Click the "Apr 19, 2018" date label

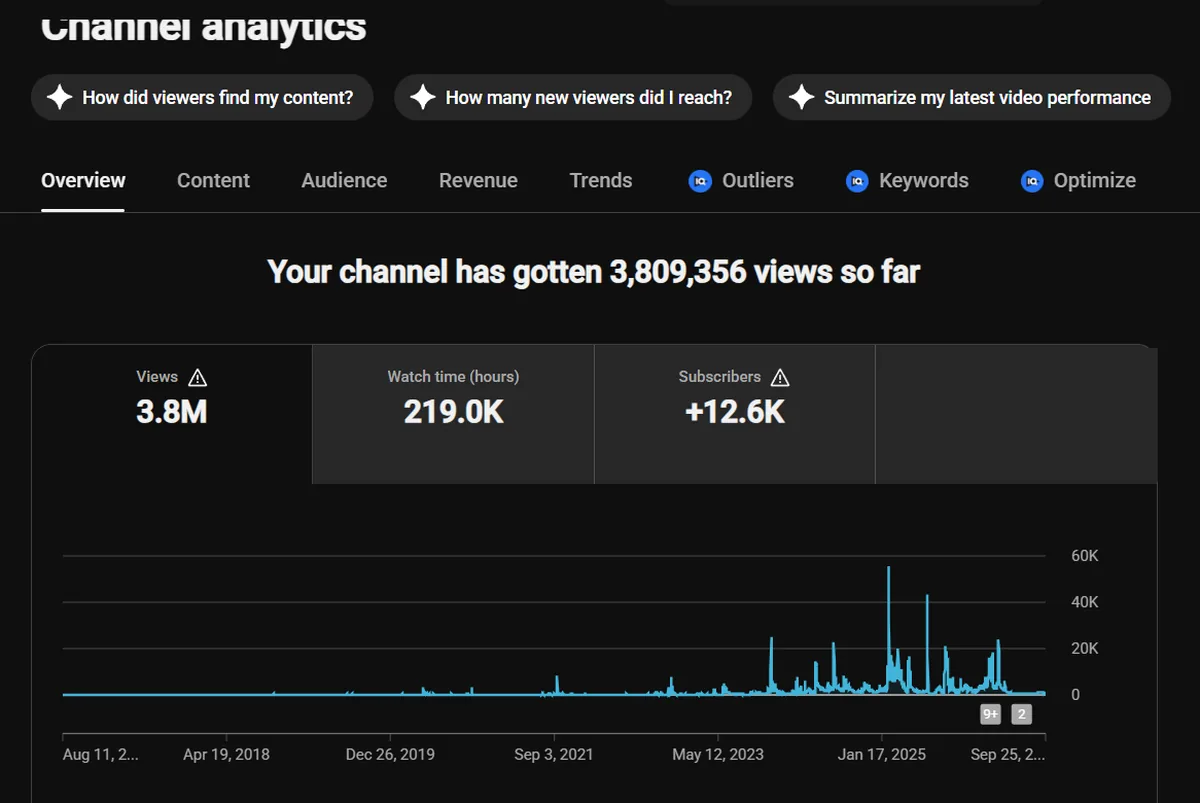tap(226, 754)
